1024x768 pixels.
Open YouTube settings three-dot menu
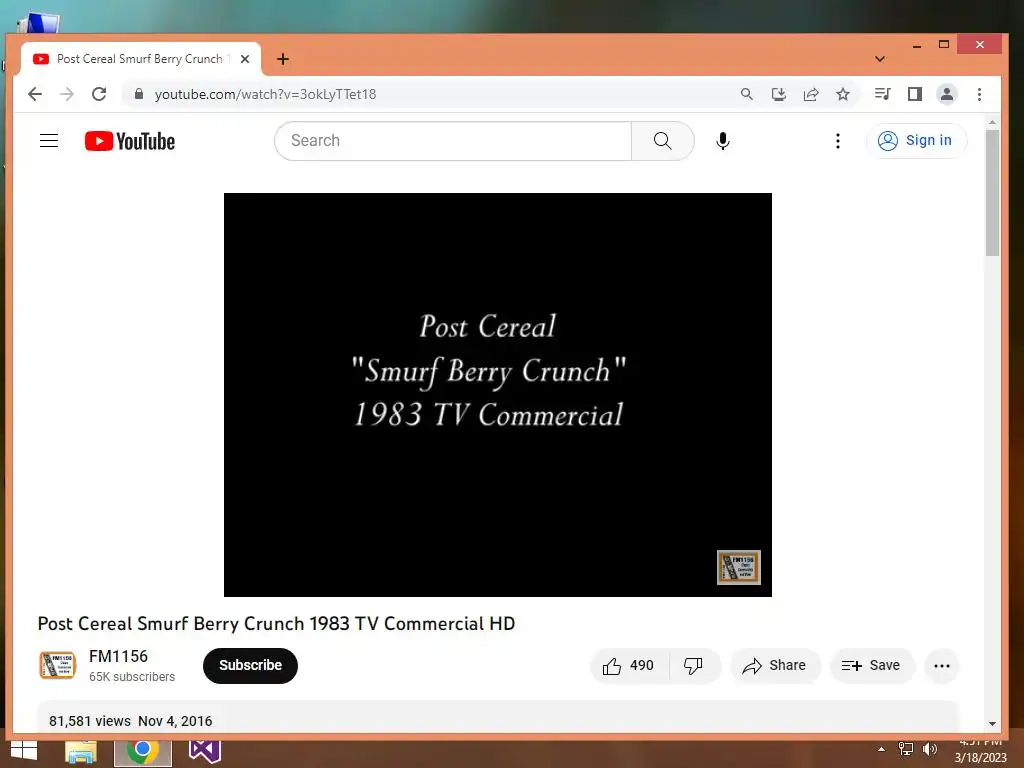click(x=837, y=140)
